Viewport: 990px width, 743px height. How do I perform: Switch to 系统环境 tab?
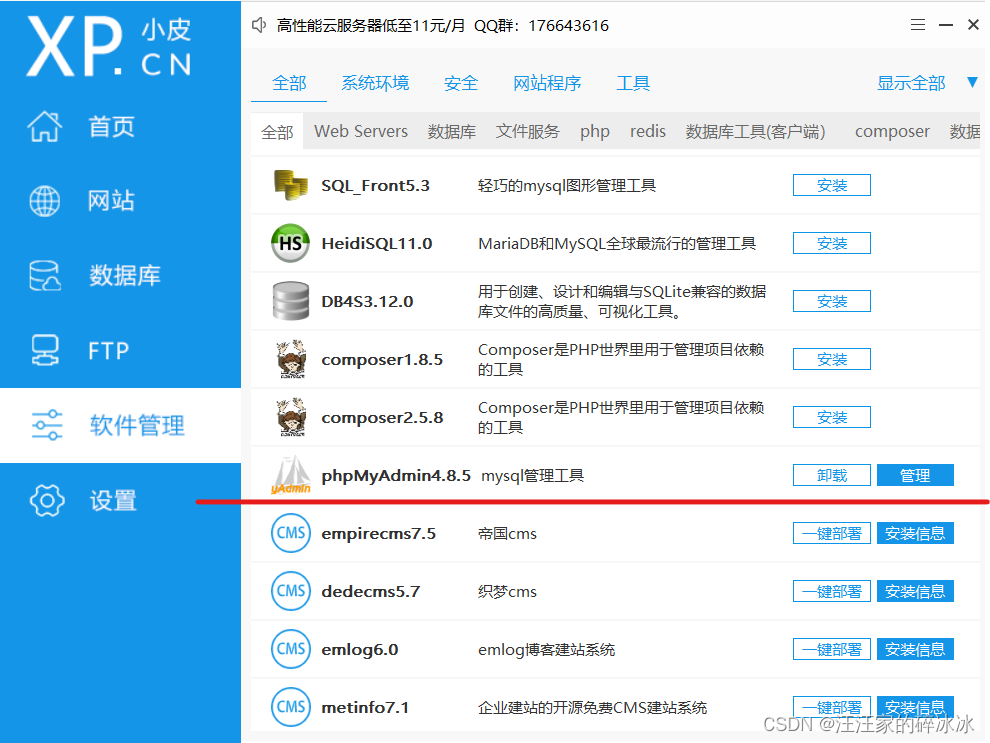(x=375, y=83)
